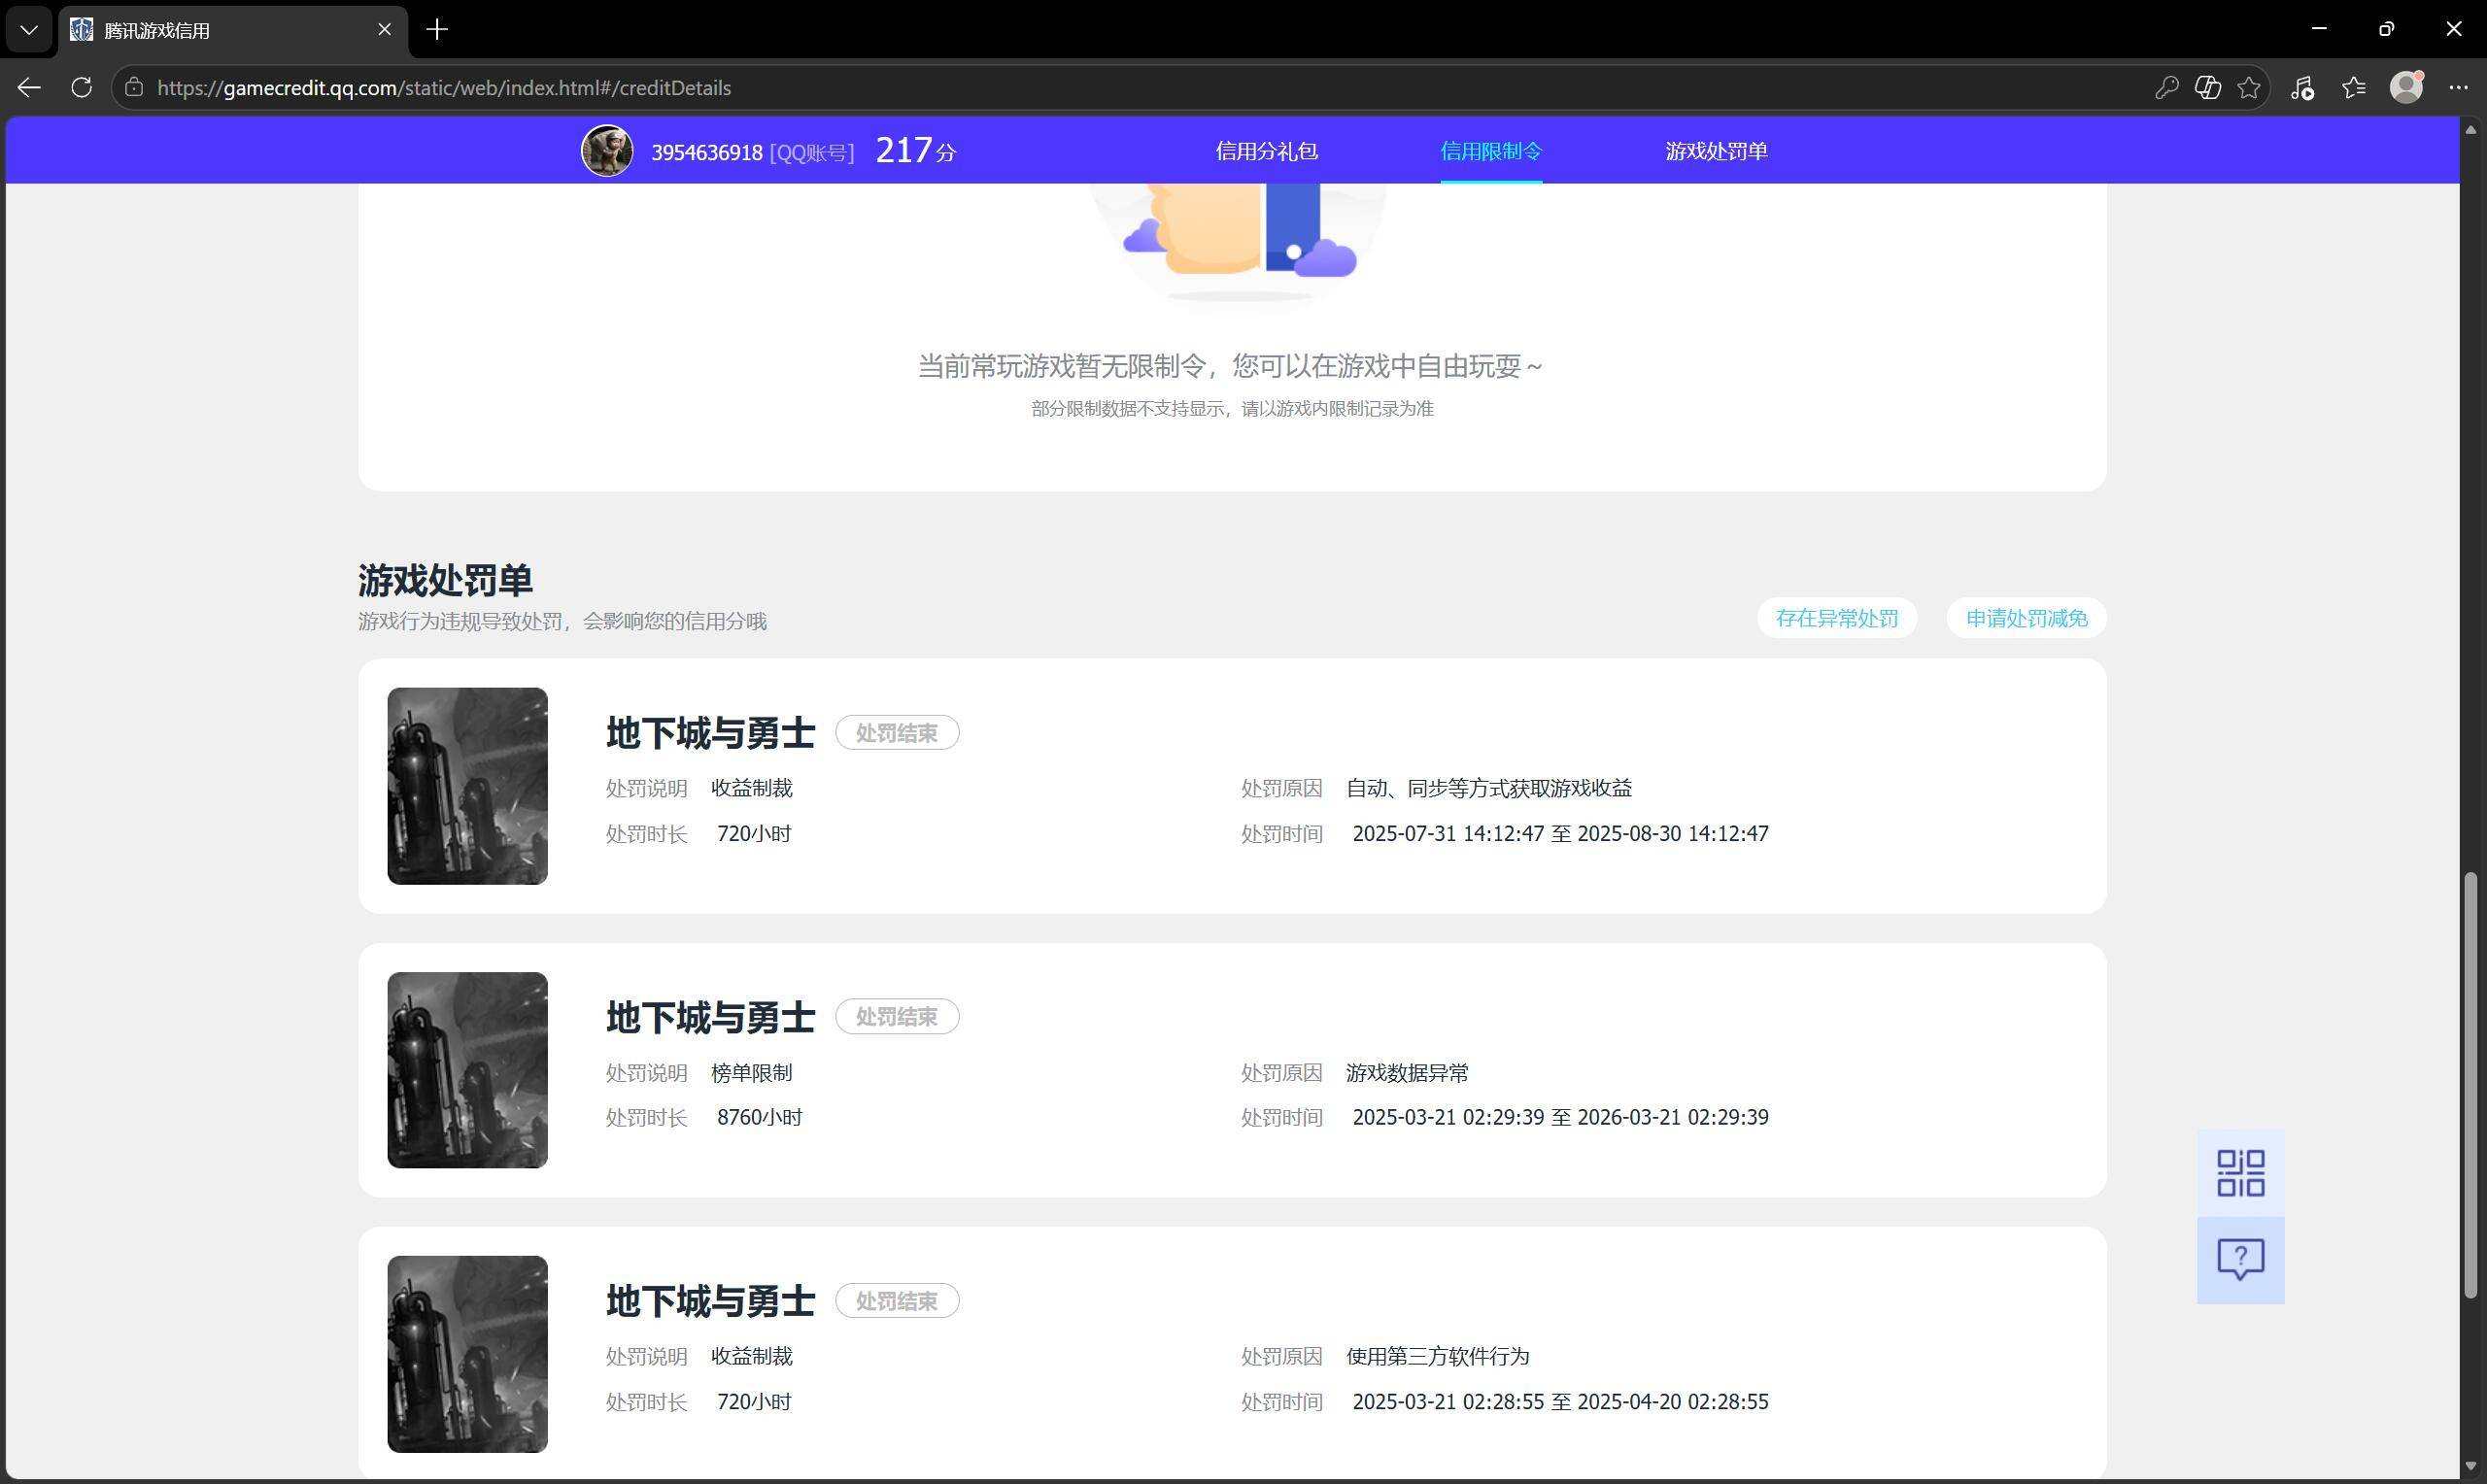
Task: Minimize the browser window
Action: tap(2319, 29)
